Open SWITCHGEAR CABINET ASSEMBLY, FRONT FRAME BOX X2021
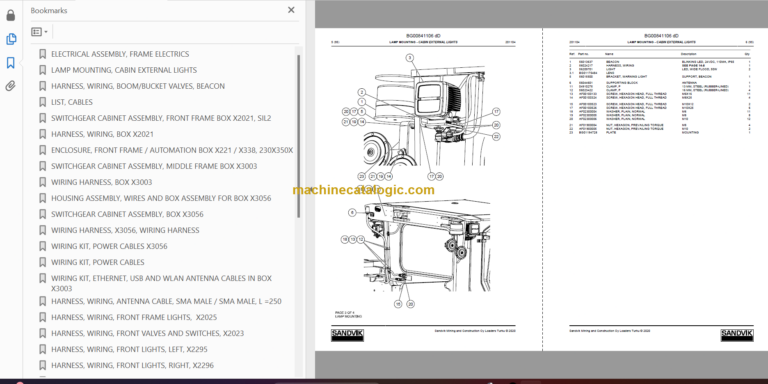 coord(161,118)
